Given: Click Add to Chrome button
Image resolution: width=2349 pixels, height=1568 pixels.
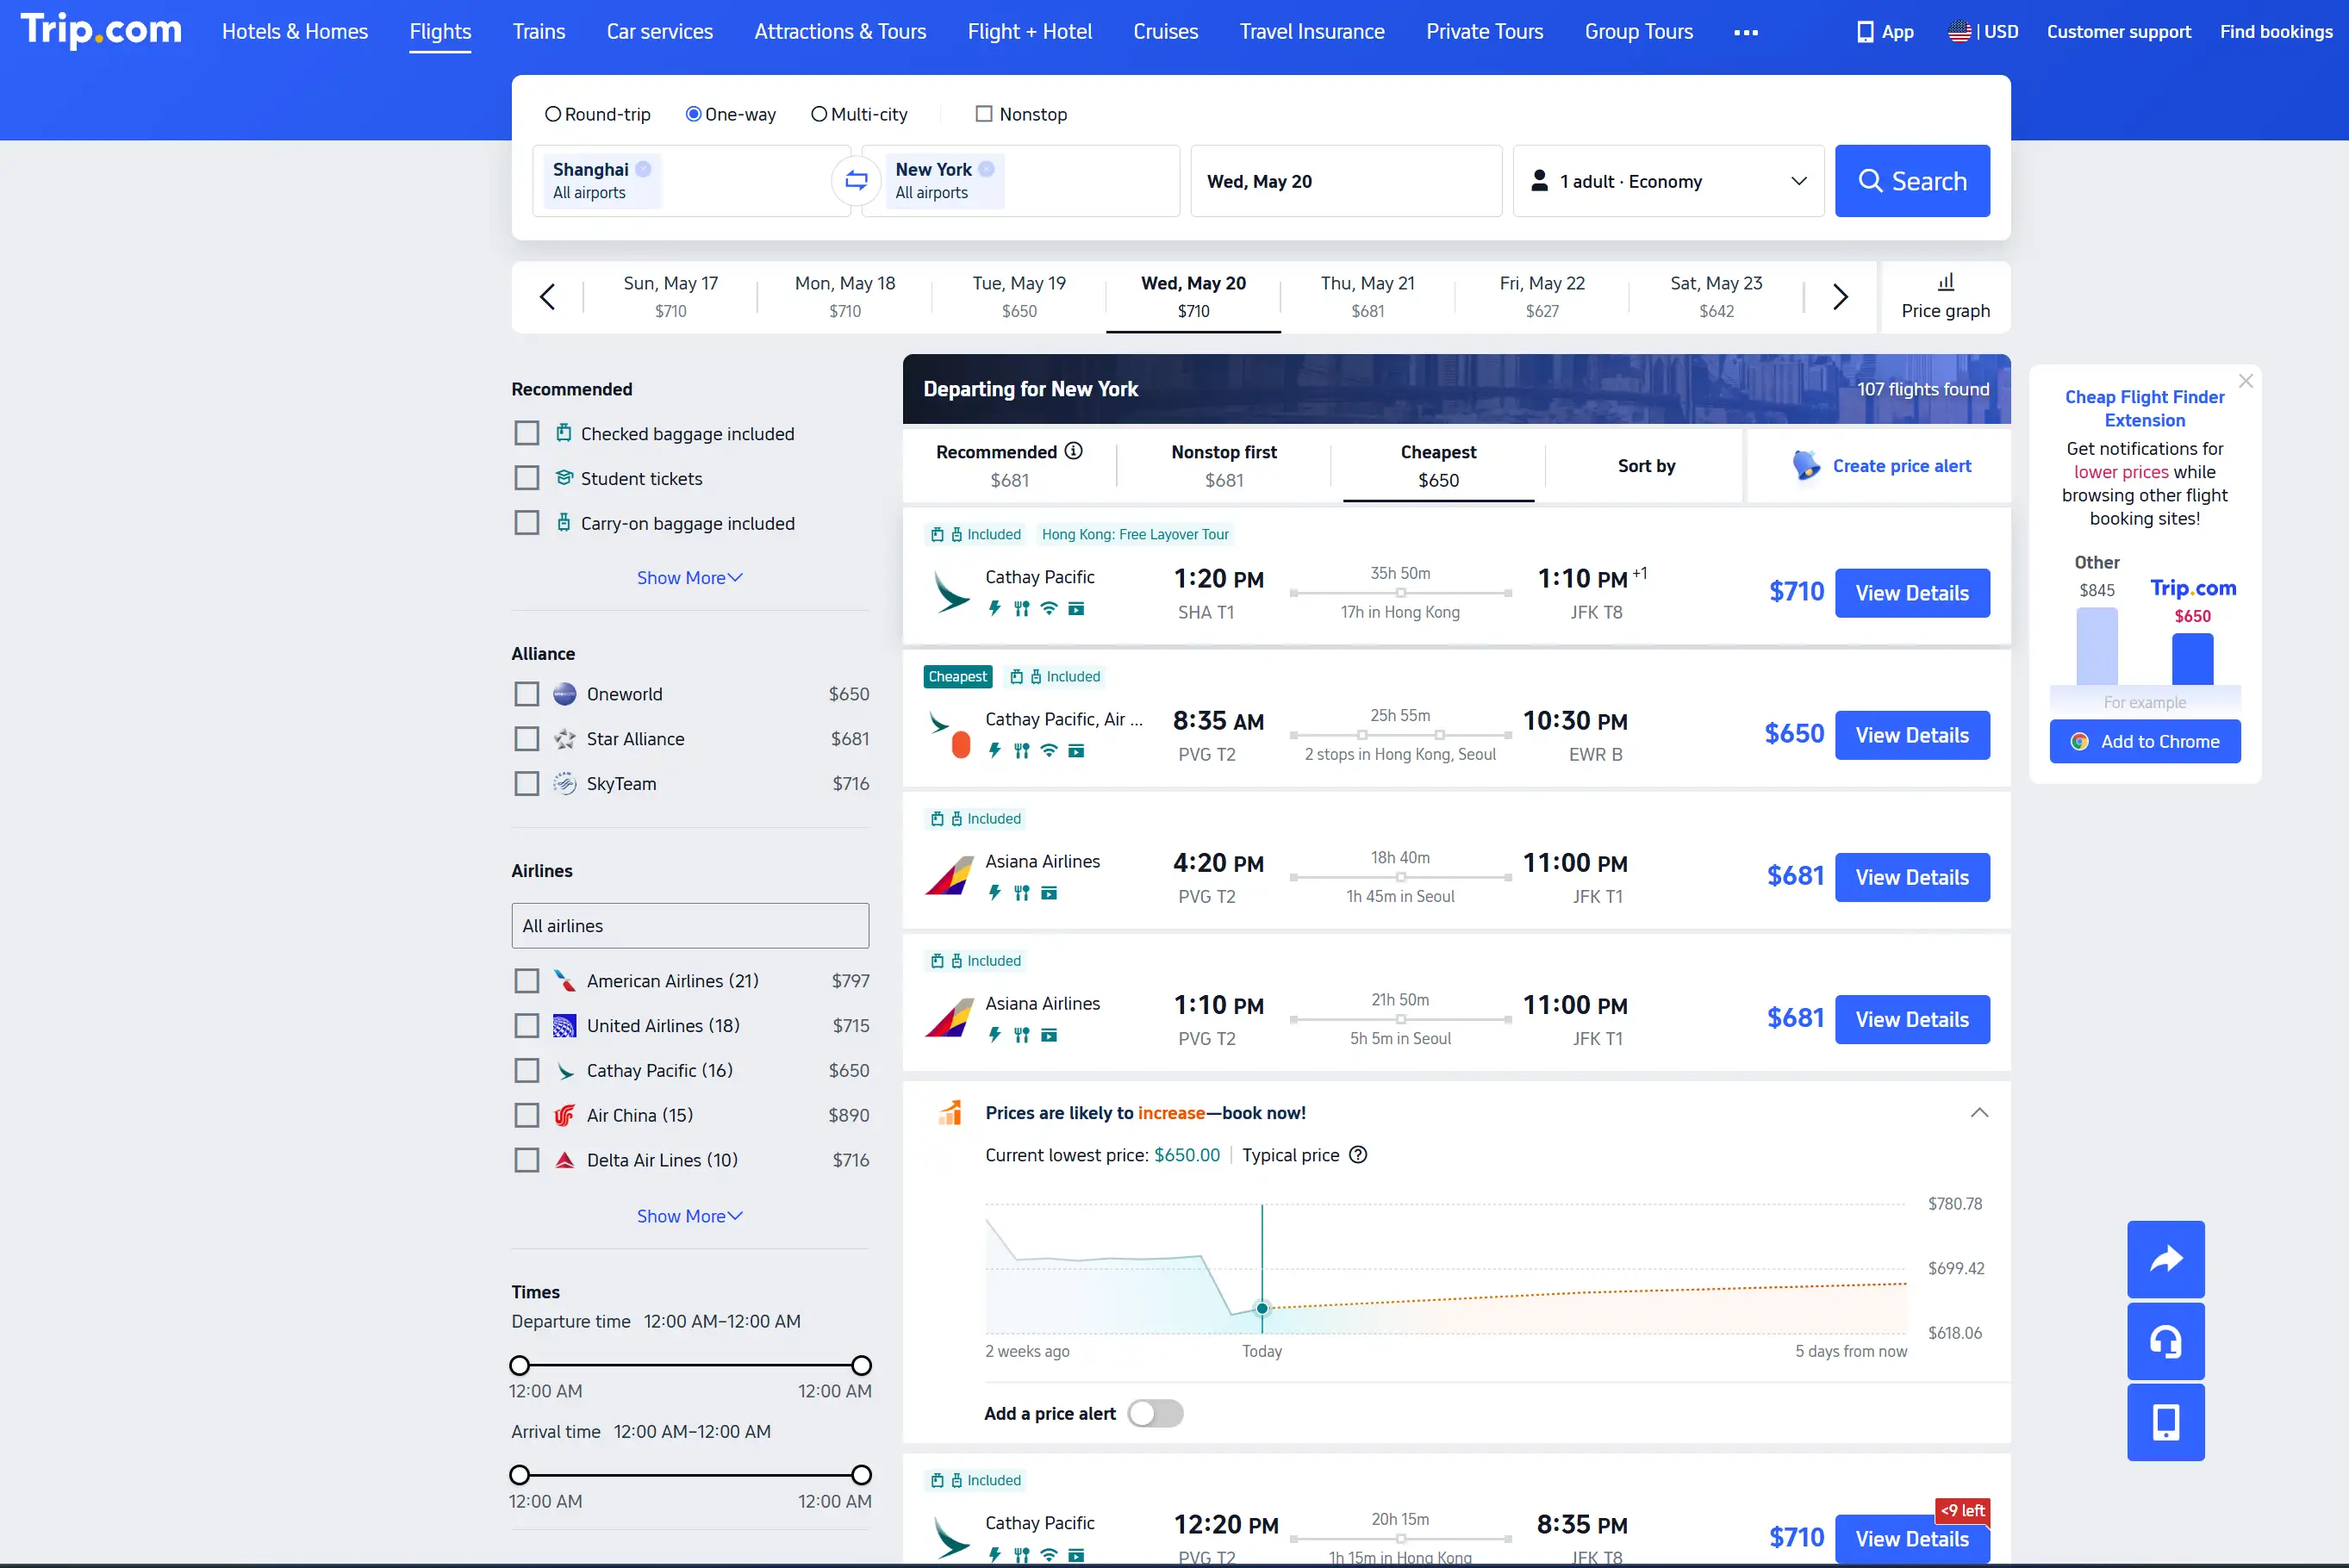Looking at the screenshot, I should [x=2145, y=741].
